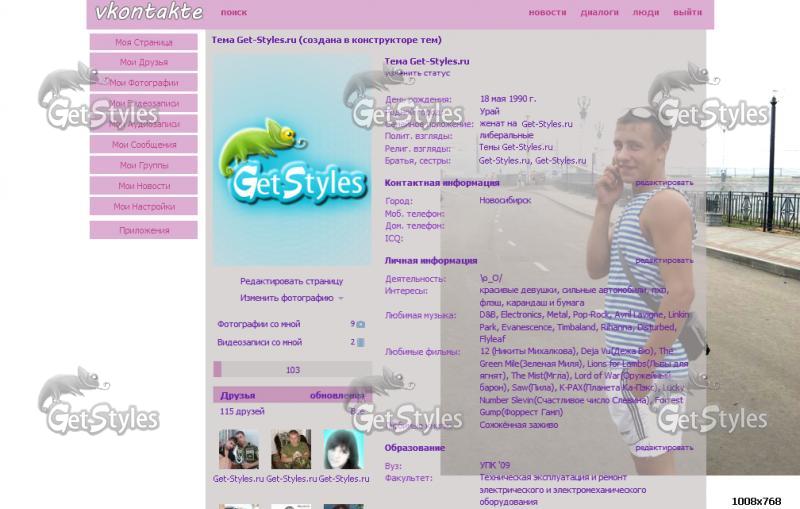Image resolution: width=800 pixels, height=509 pixels.
Task: Click the camera icon beside photos count
Action: coord(361,324)
